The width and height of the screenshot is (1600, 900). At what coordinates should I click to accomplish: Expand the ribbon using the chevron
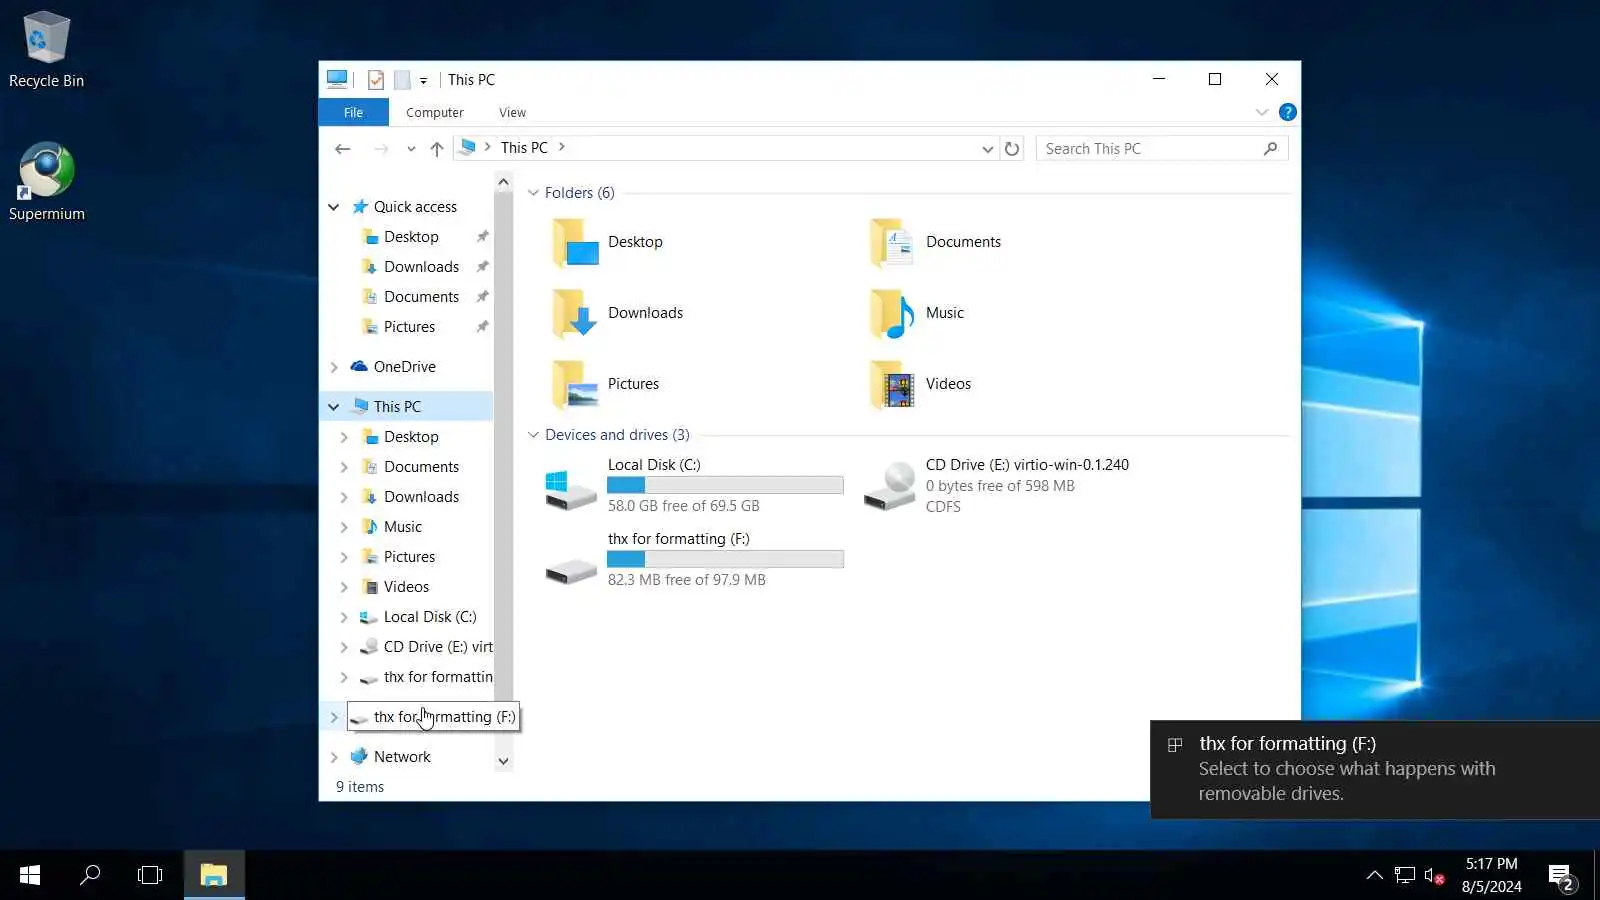coord(1262,112)
